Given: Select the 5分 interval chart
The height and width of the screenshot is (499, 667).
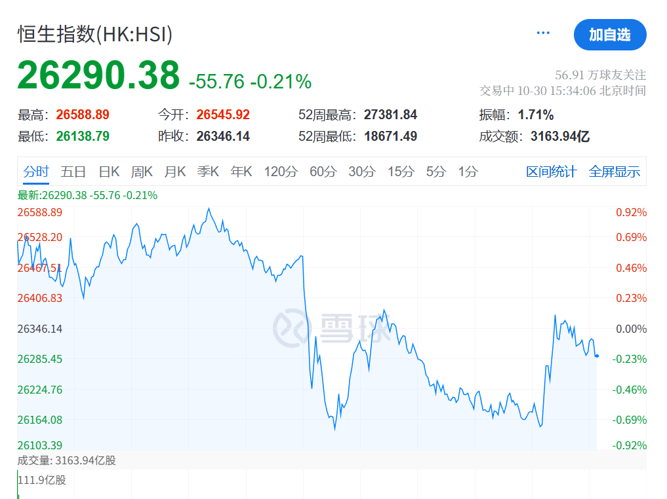Looking at the screenshot, I should point(435,171).
